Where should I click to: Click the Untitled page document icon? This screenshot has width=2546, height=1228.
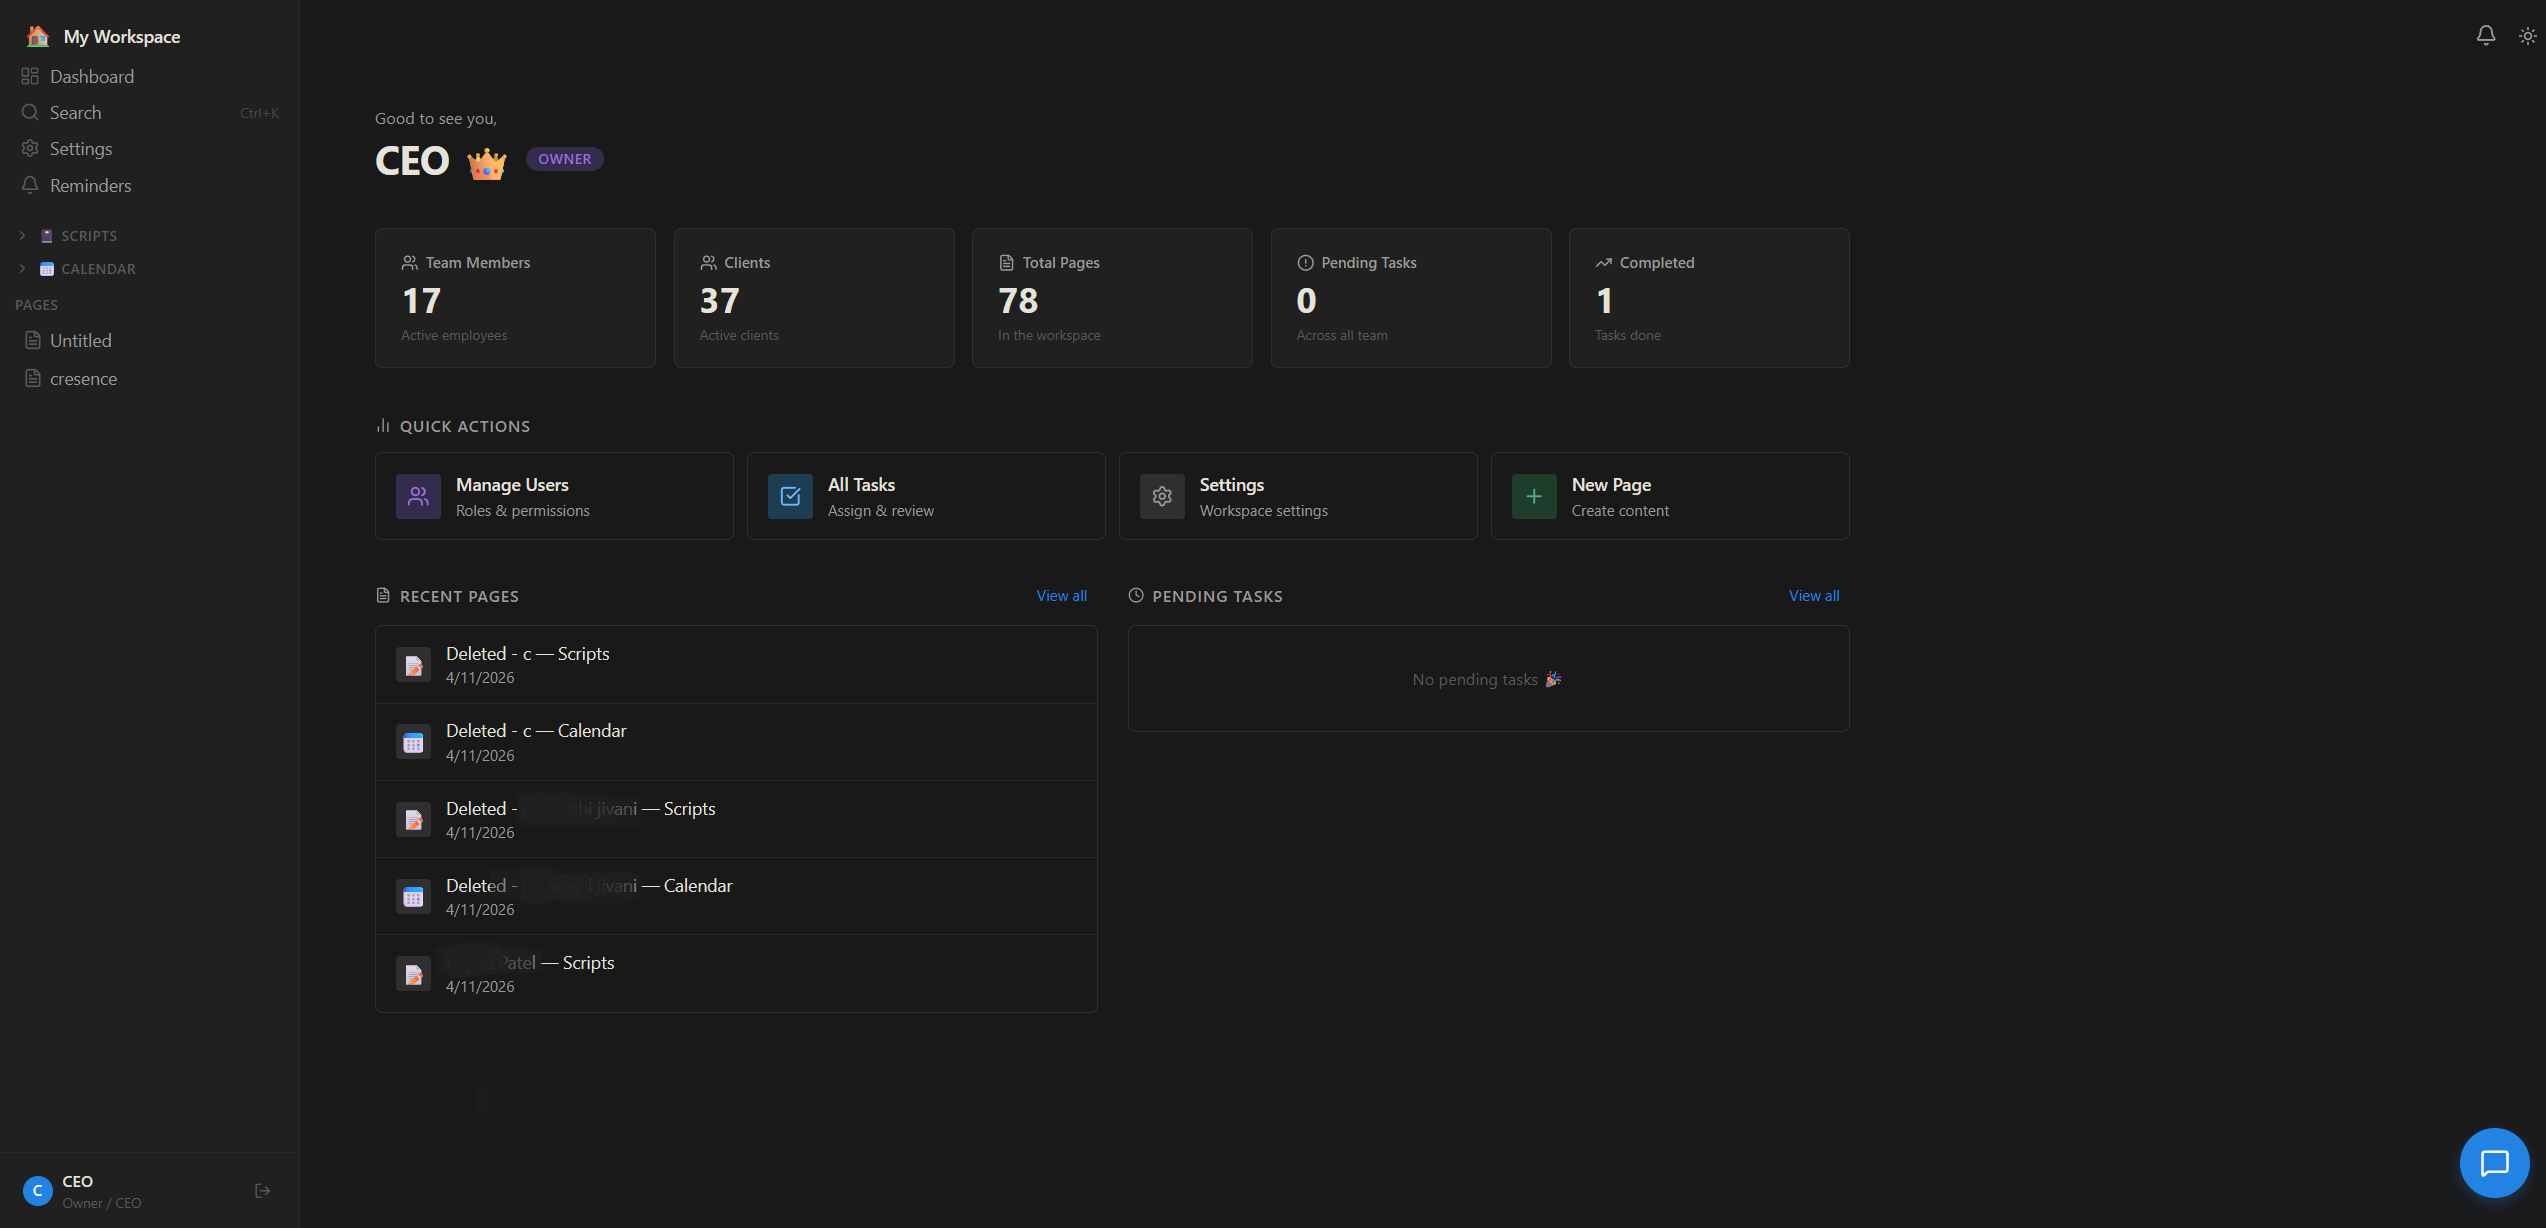[x=33, y=341]
